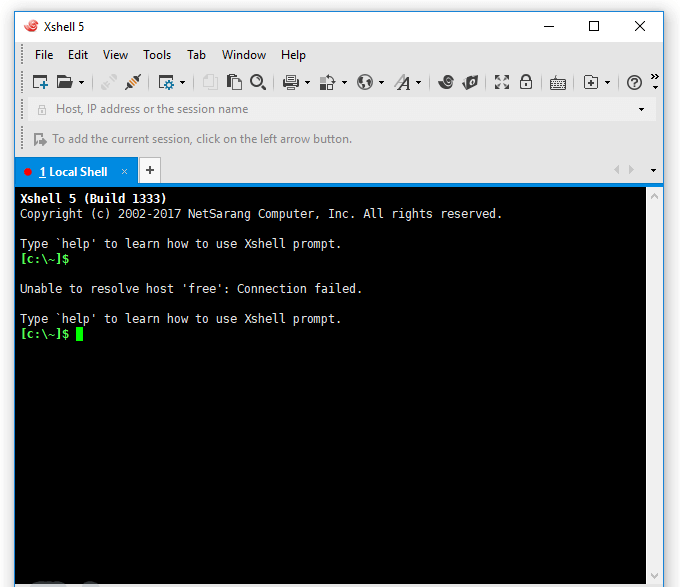Click the 'Unable to resolve host' message
Image resolution: width=680 pixels, height=587 pixels.
coord(191,289)
